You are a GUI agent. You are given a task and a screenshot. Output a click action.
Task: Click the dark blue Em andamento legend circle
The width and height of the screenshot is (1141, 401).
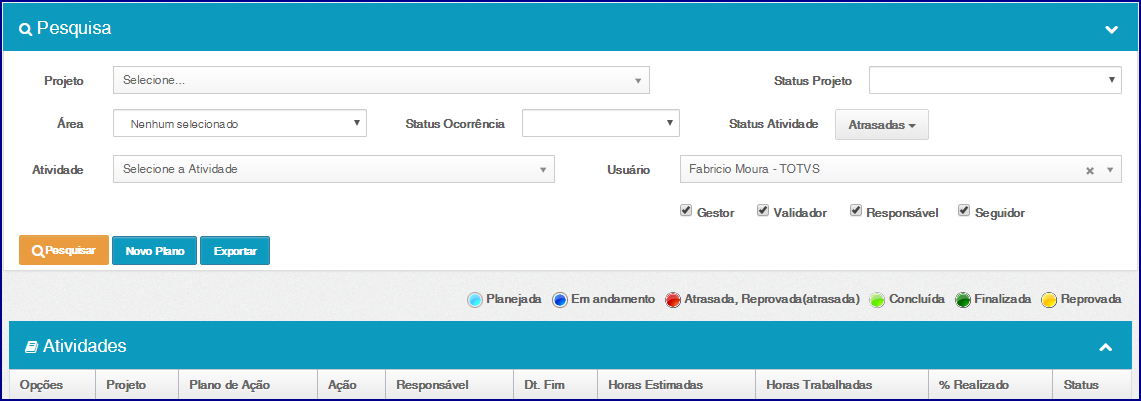pyautogui.click(x=560, y=300)
